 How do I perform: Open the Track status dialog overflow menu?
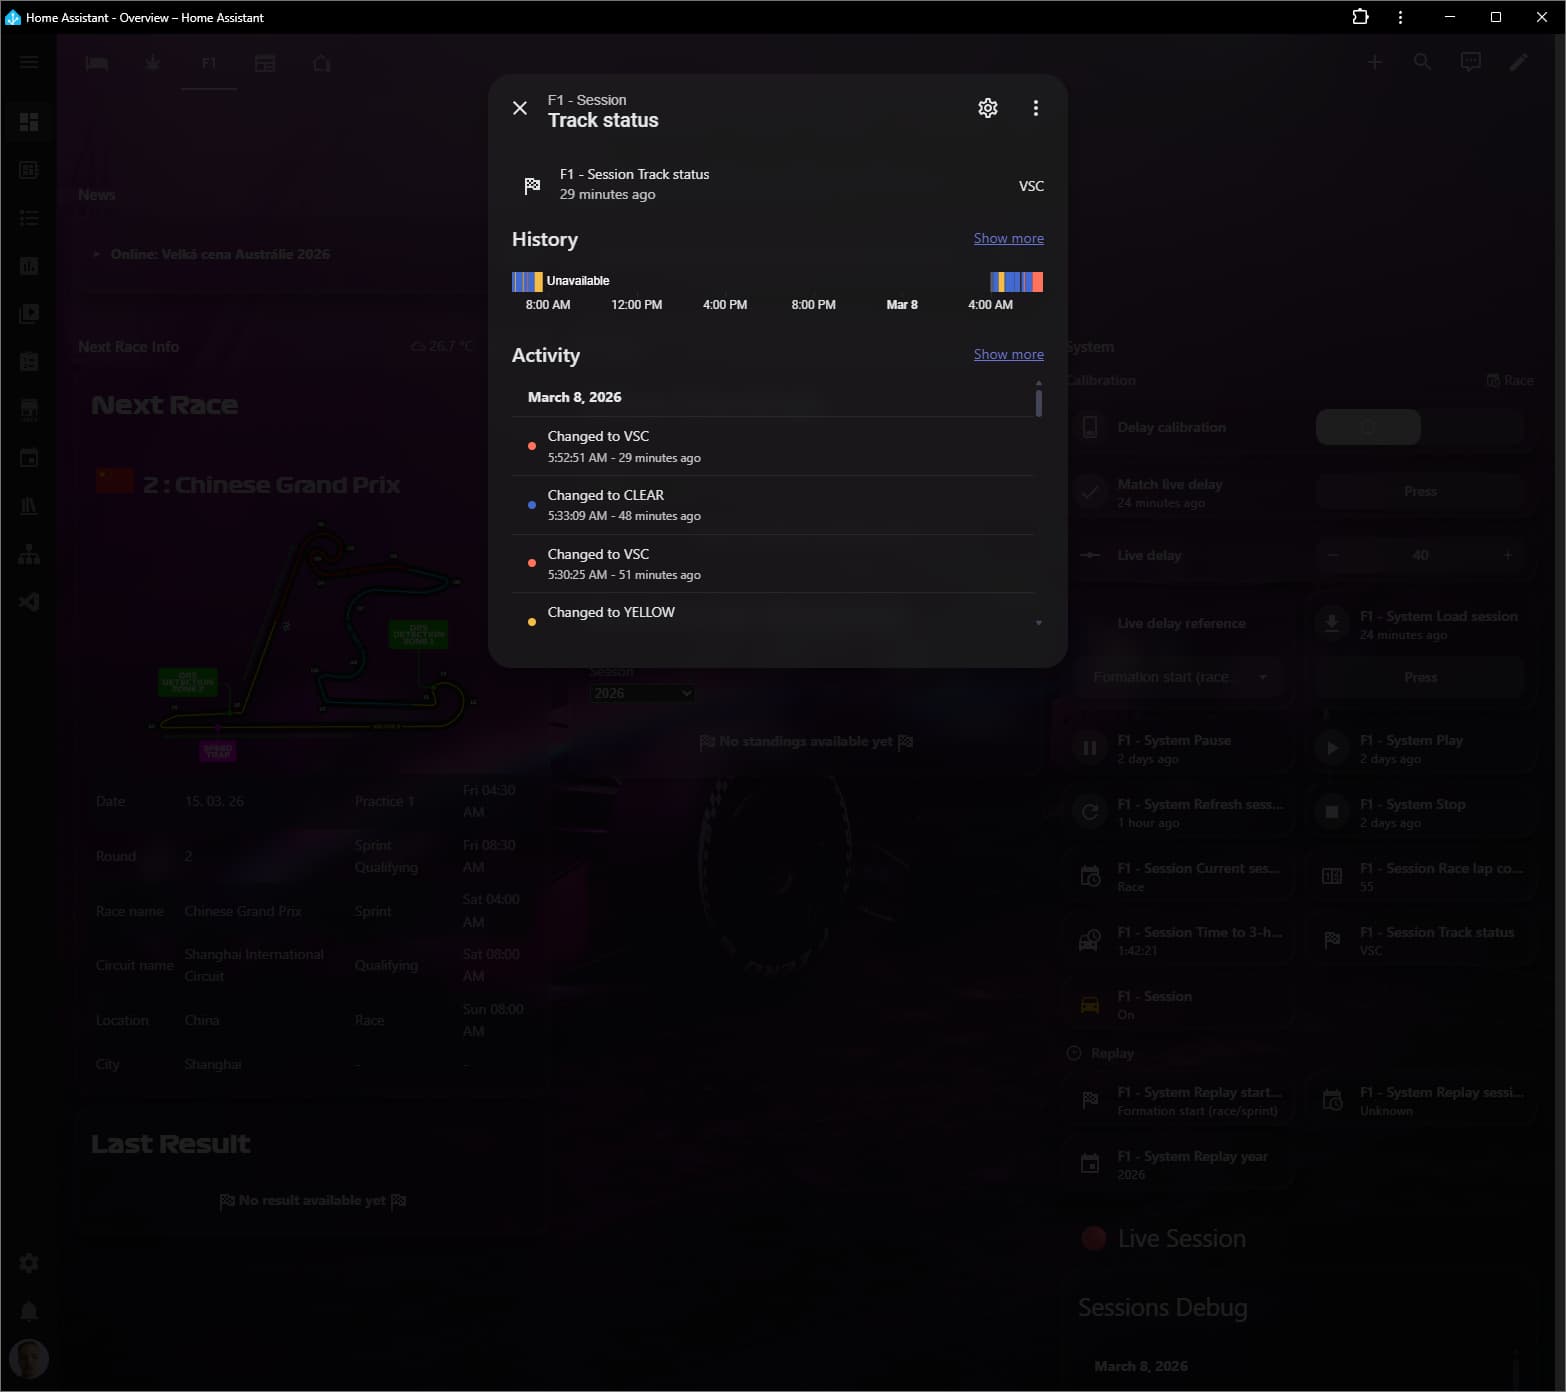pos(1036,108)
